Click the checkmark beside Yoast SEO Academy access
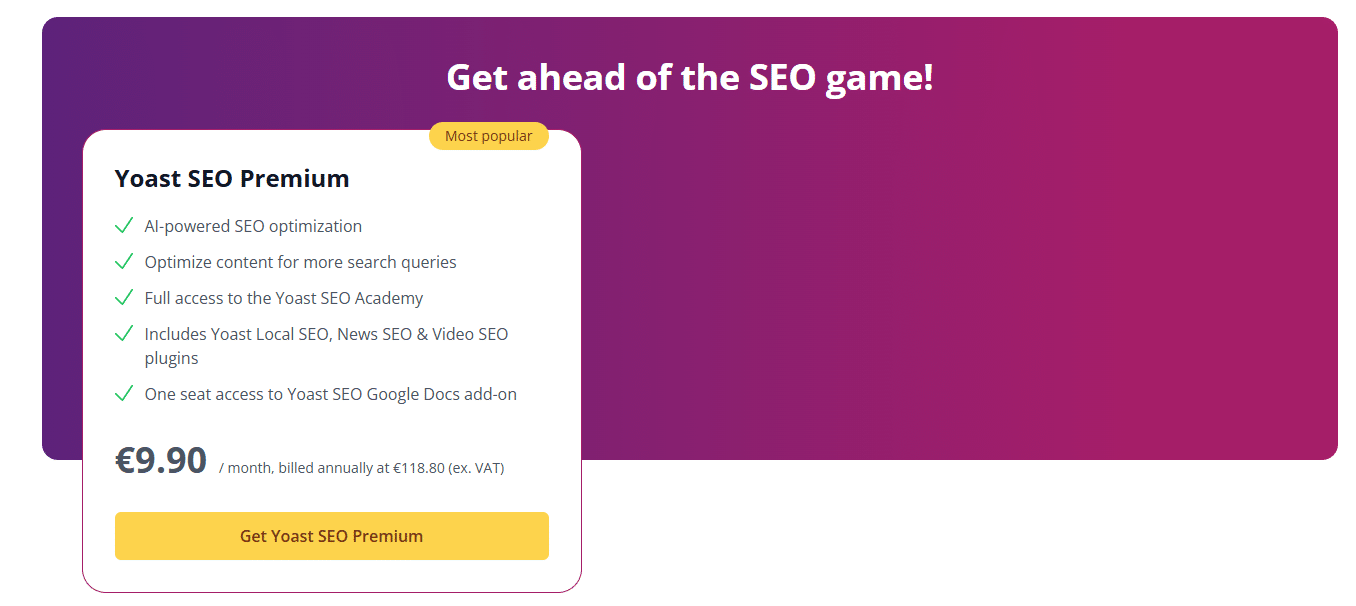This screenshot has height=606, width=1356. click(124, 298)
